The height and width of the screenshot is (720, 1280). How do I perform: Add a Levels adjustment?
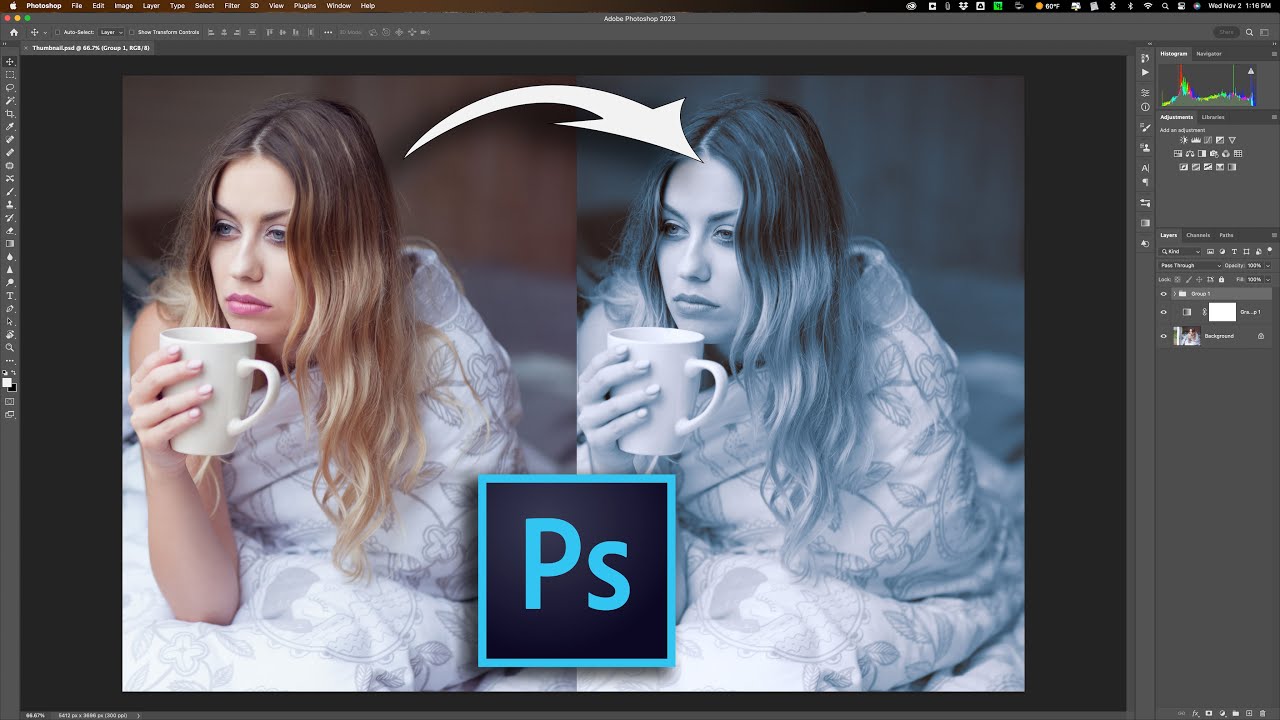pyautogui.click(x=1196, y=140)
